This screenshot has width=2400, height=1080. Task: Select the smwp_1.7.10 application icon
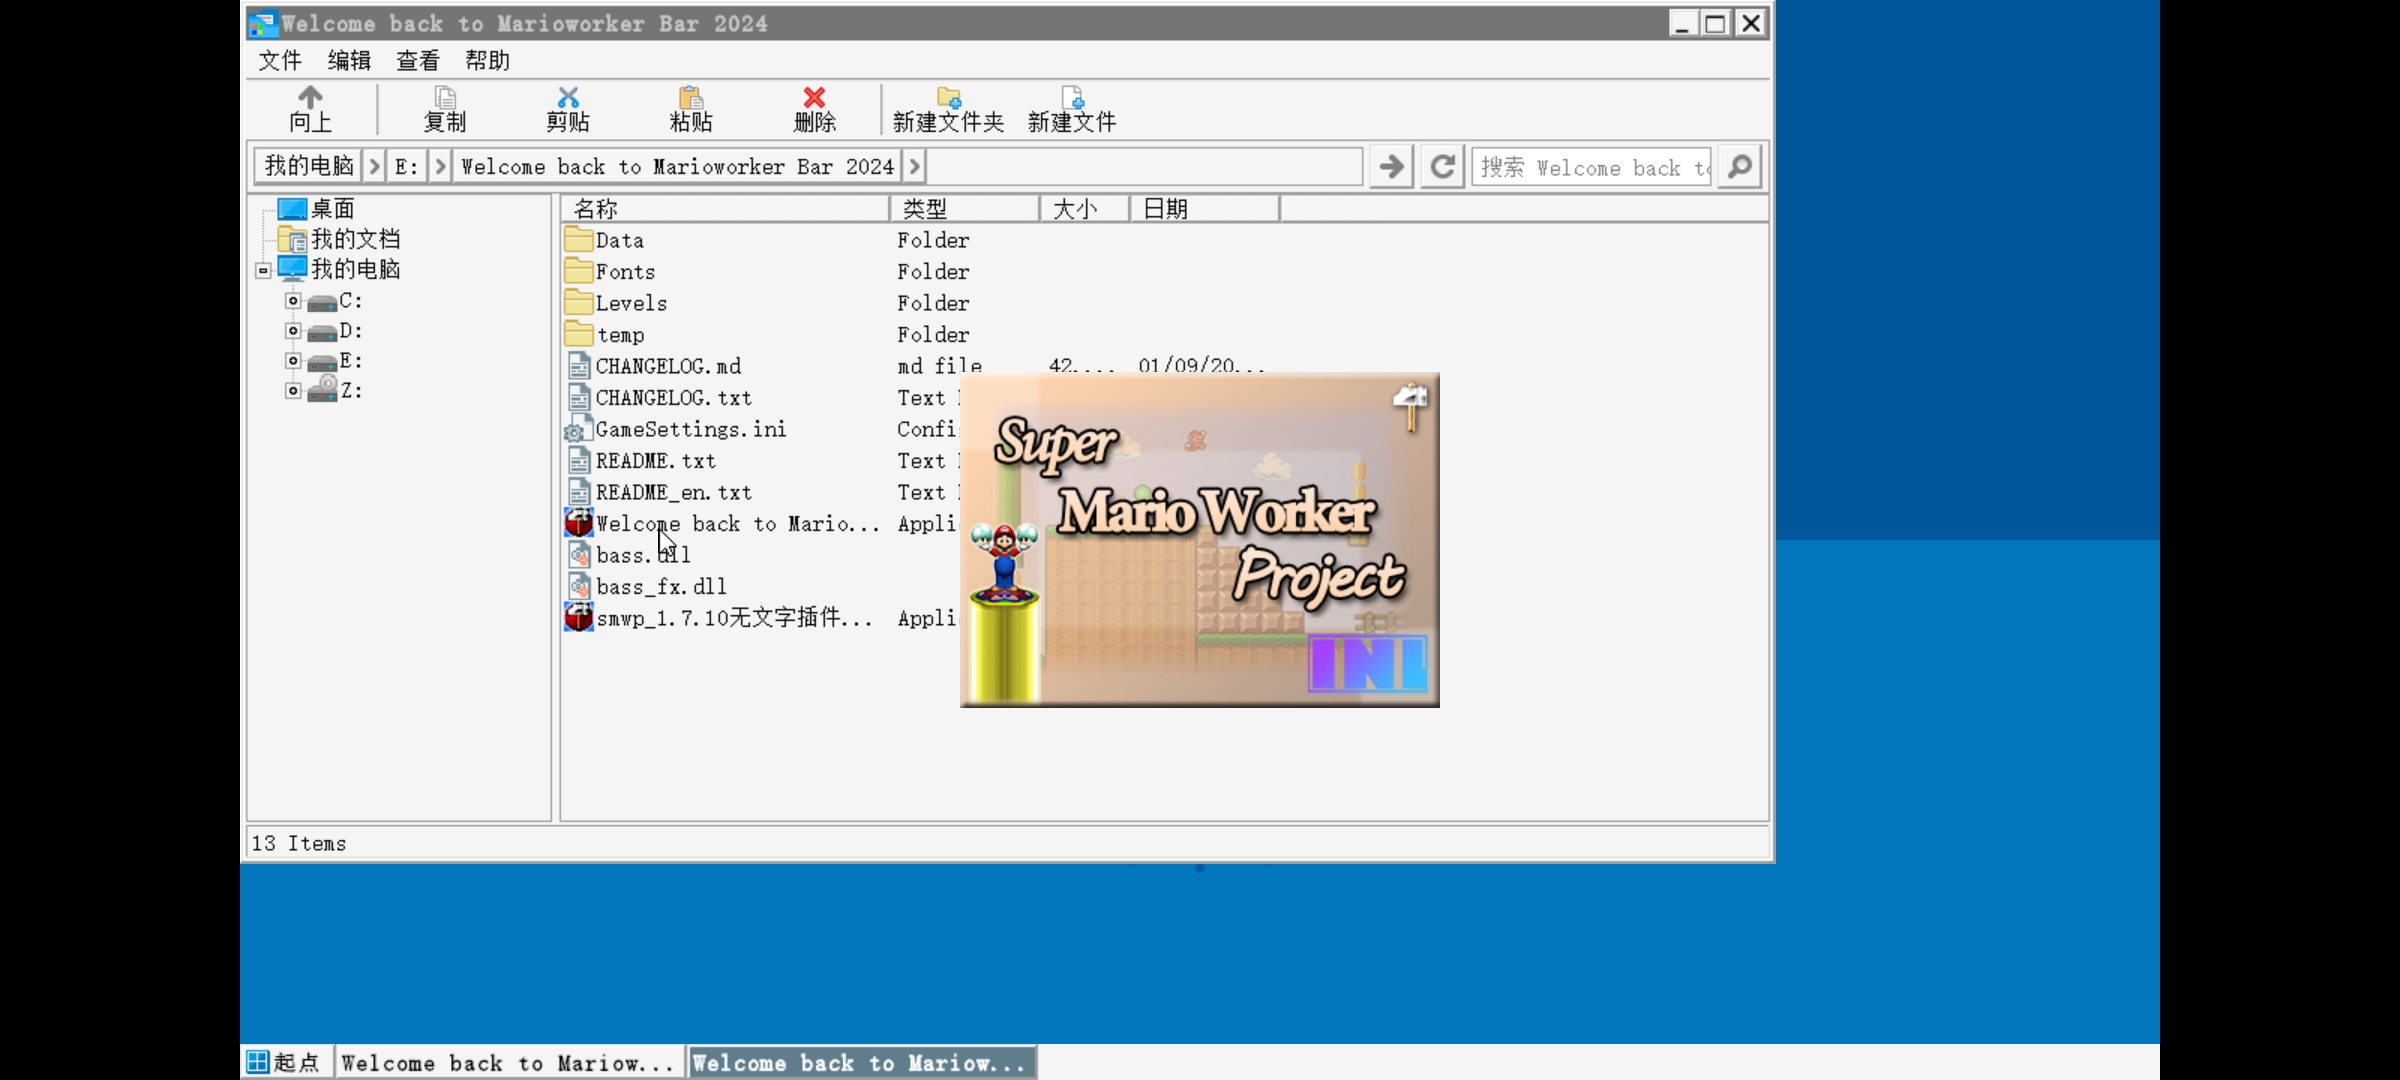point(578,618)
